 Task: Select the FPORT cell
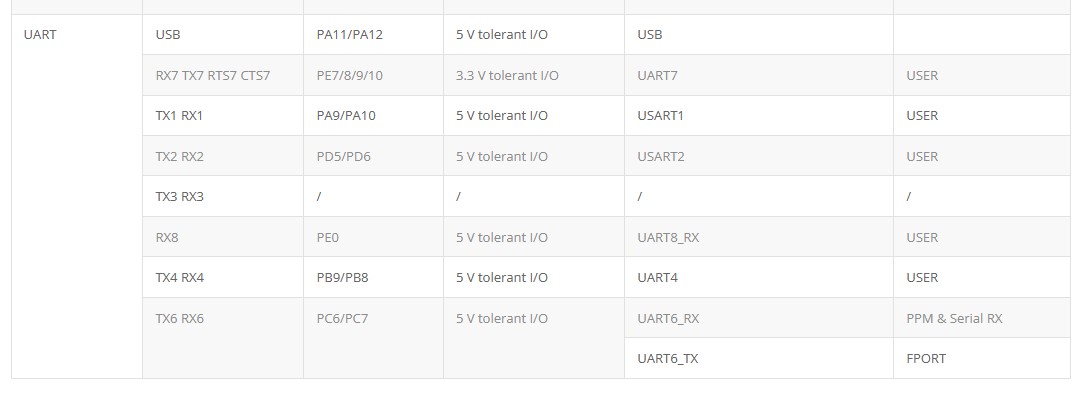(982, 358)
